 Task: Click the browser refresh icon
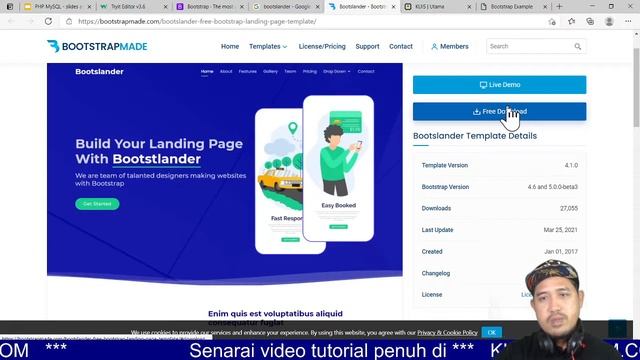click(x=48, y=21)
